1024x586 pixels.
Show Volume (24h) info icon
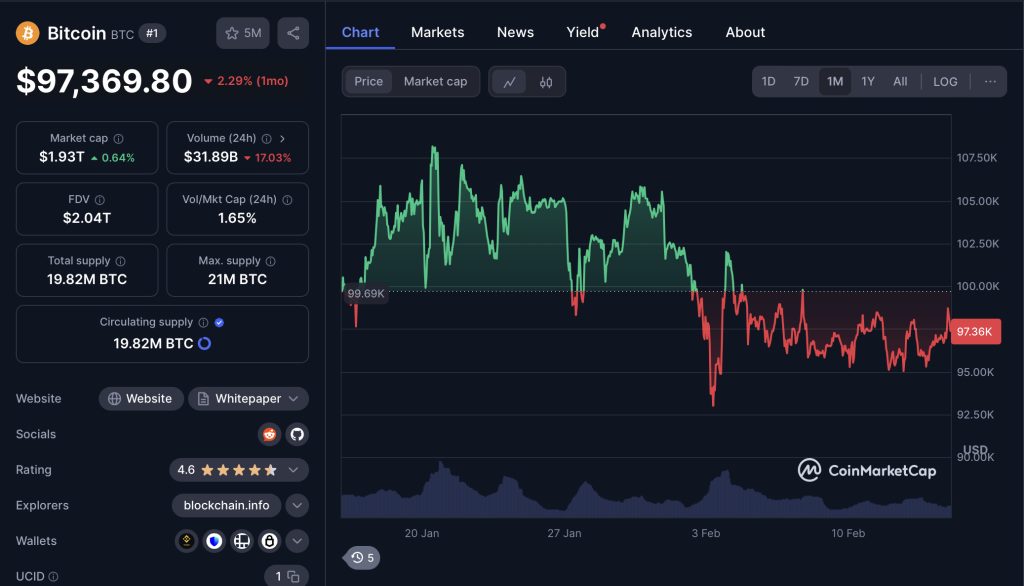pos(266,138)
